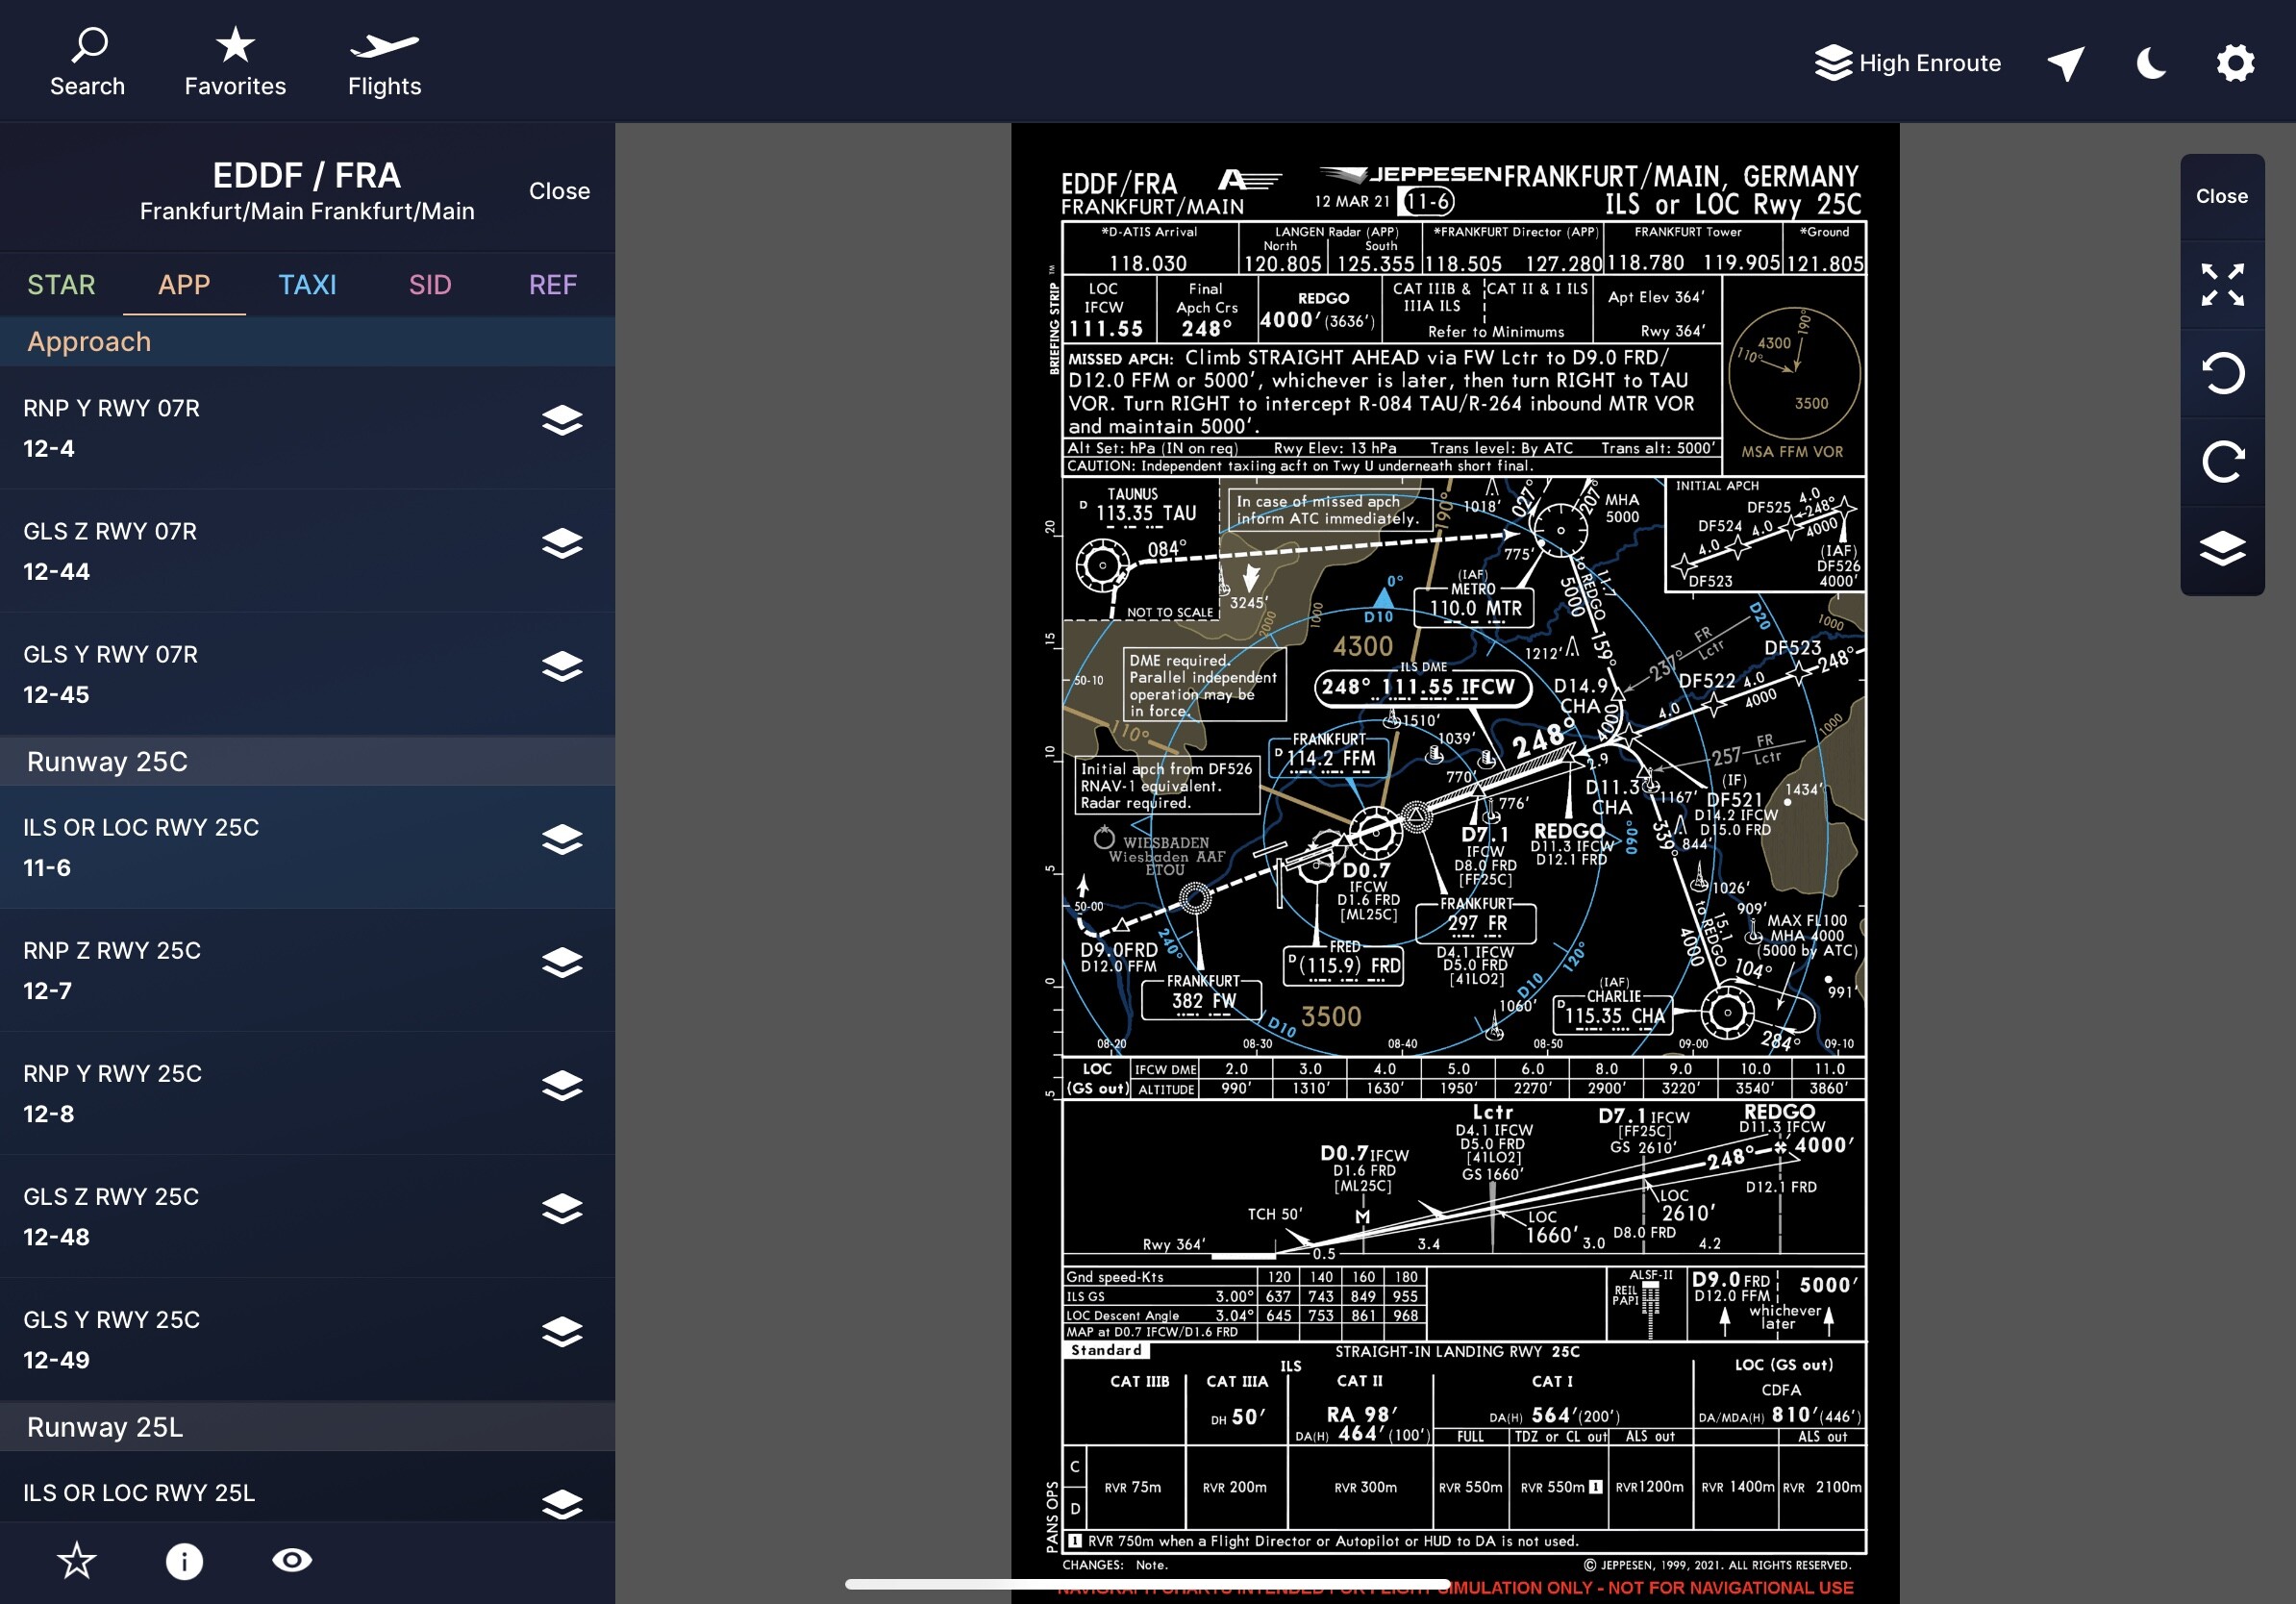Viewport: 2296px width, 1604px height.
Task: Overlay RNP Y RWY 25C layers icon
Action: [x=562, y=1086]
